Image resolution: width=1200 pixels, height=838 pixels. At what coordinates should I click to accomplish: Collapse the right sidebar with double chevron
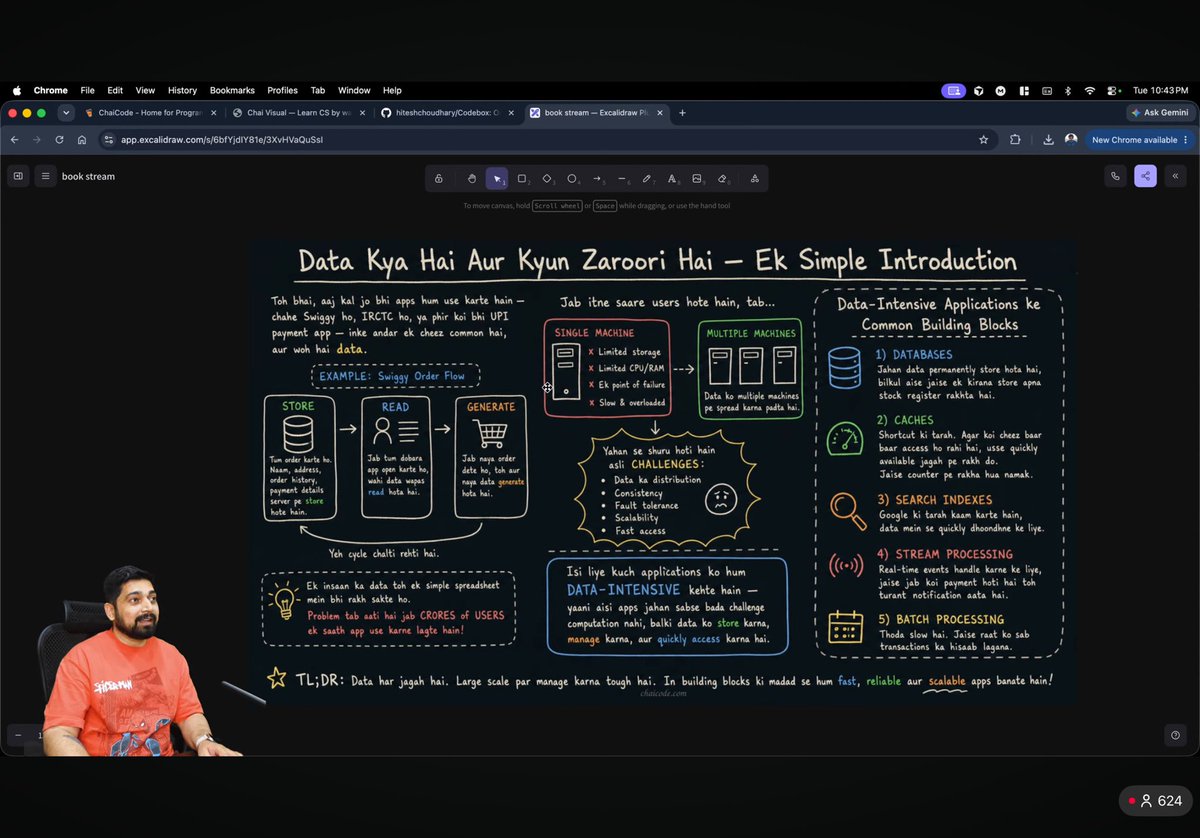coord(1175,176)
